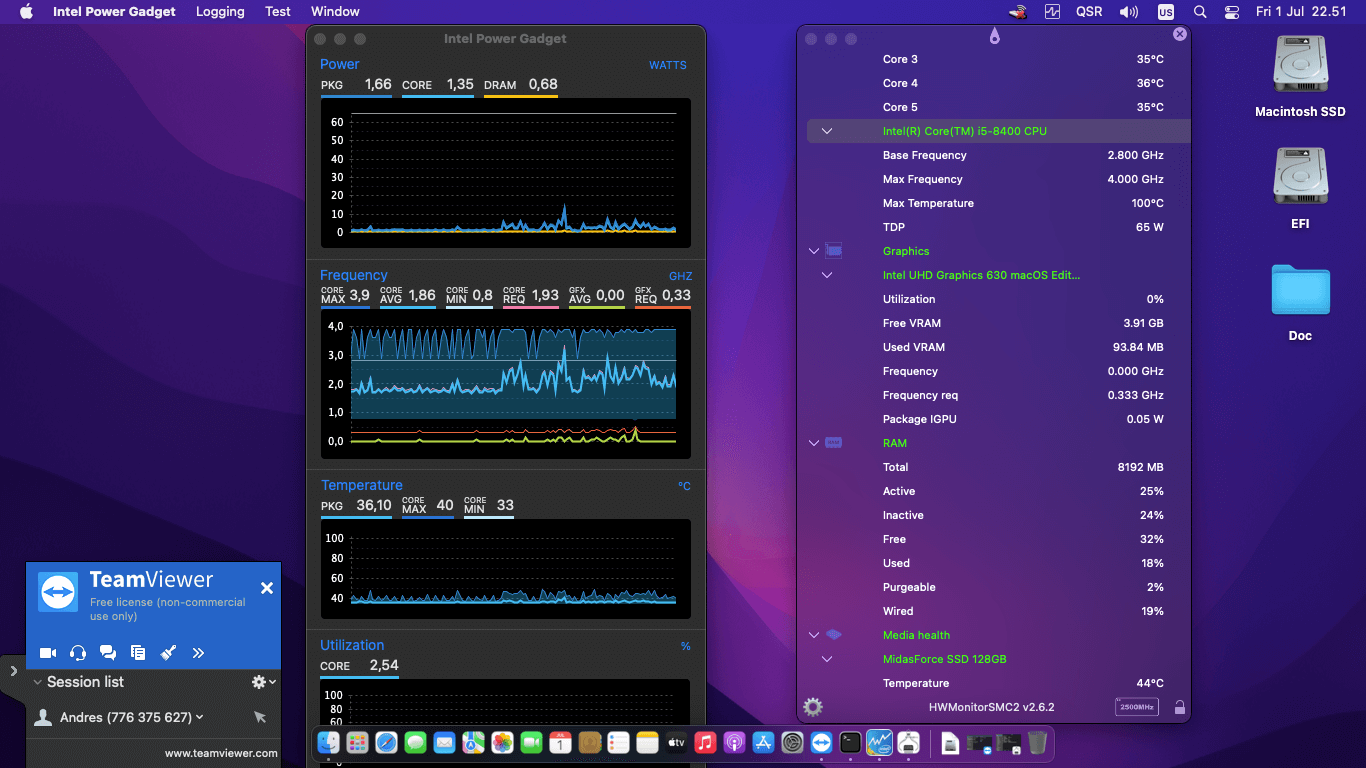Click the Utilization CORE value 2,54
The width and height of the screenshot is (1366, 768).
(x=384, y=665)
